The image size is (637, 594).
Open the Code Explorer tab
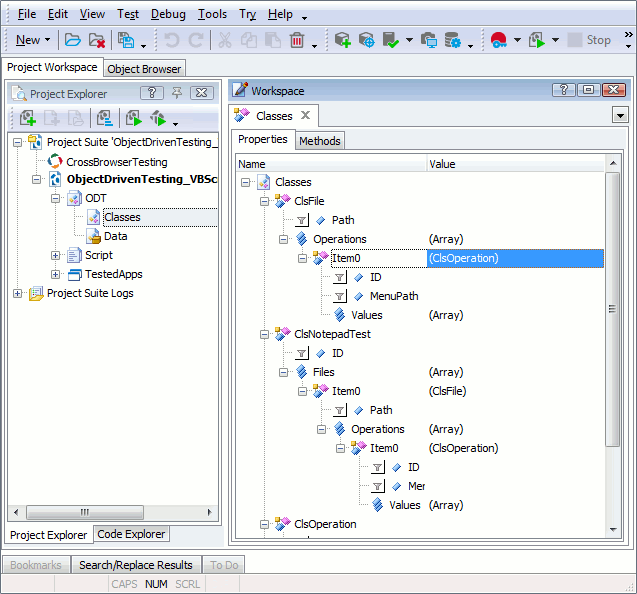(131, 535)
